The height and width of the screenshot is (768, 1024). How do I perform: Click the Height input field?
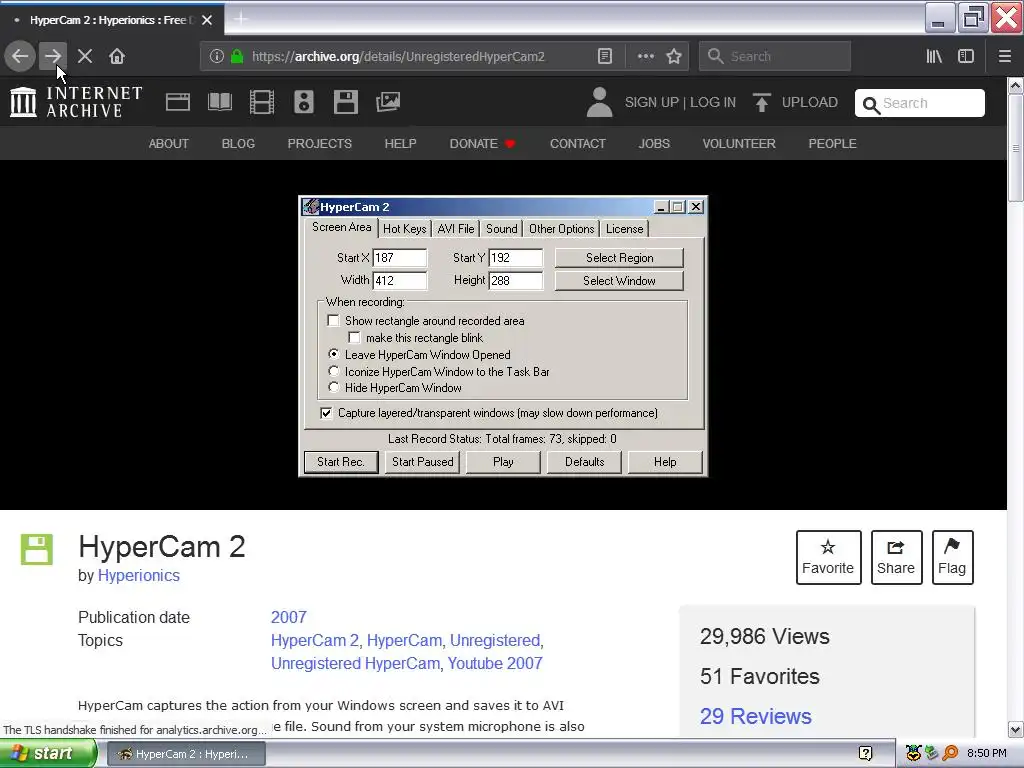[515, 281]
